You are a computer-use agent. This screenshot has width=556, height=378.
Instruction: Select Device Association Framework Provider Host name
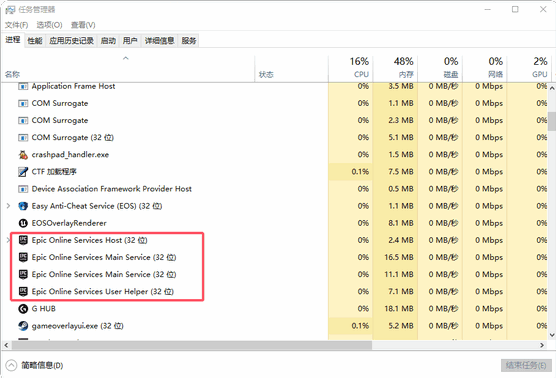[x=111, y=189]
